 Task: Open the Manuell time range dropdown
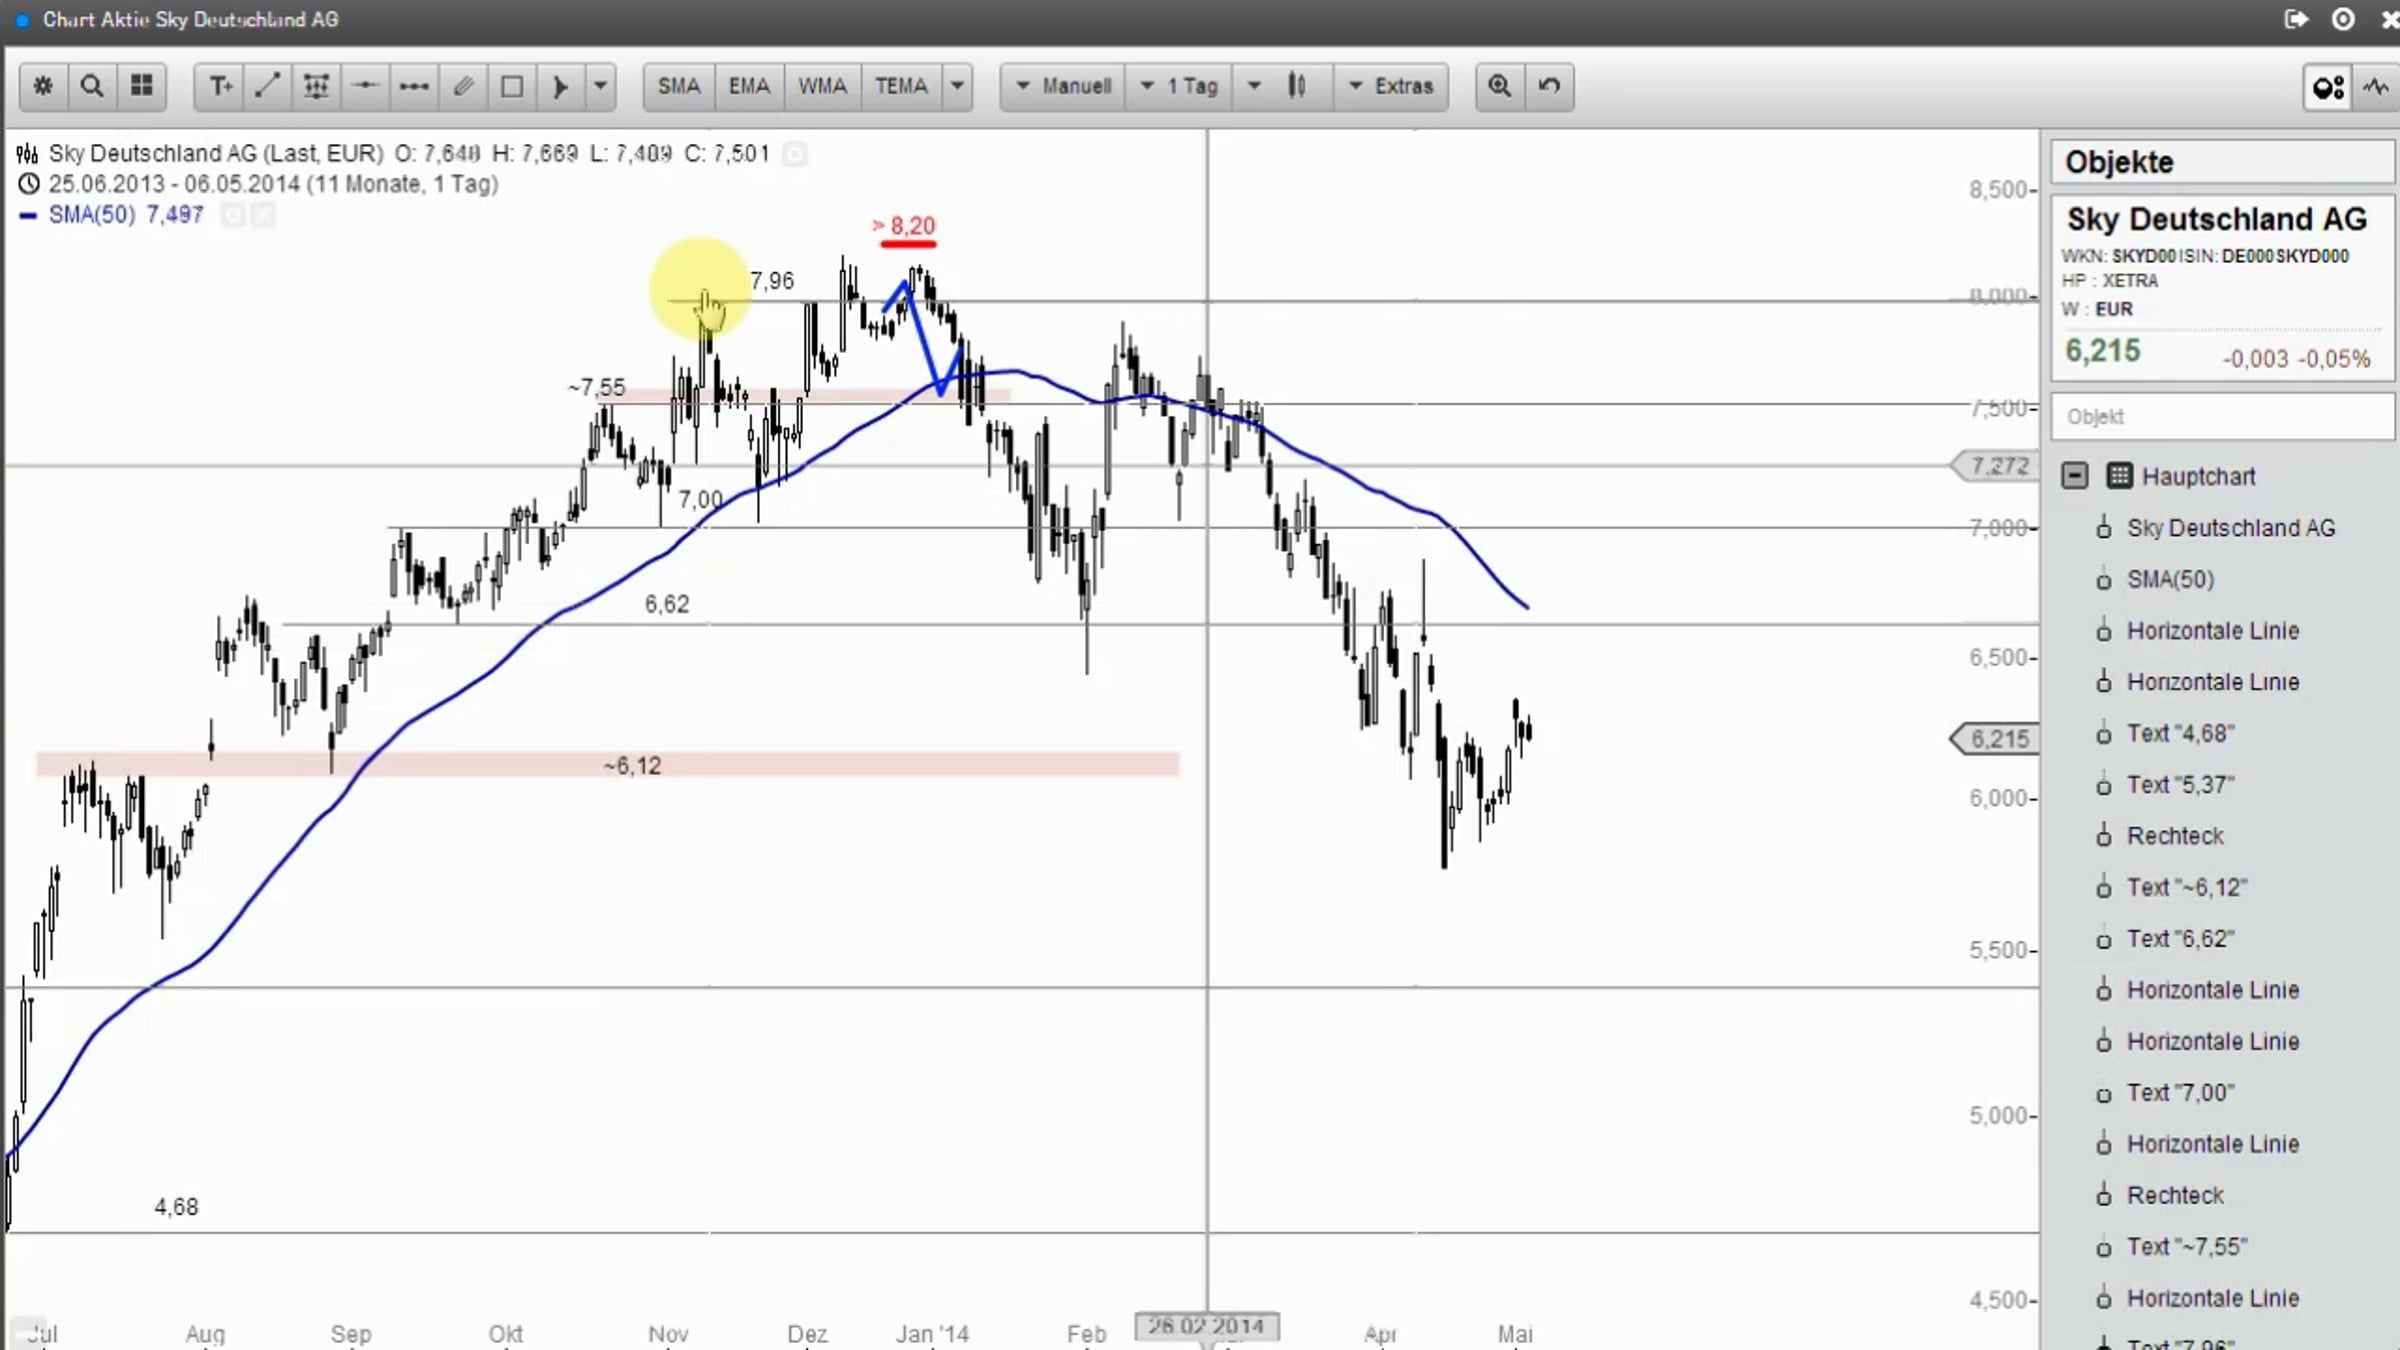1064,86
